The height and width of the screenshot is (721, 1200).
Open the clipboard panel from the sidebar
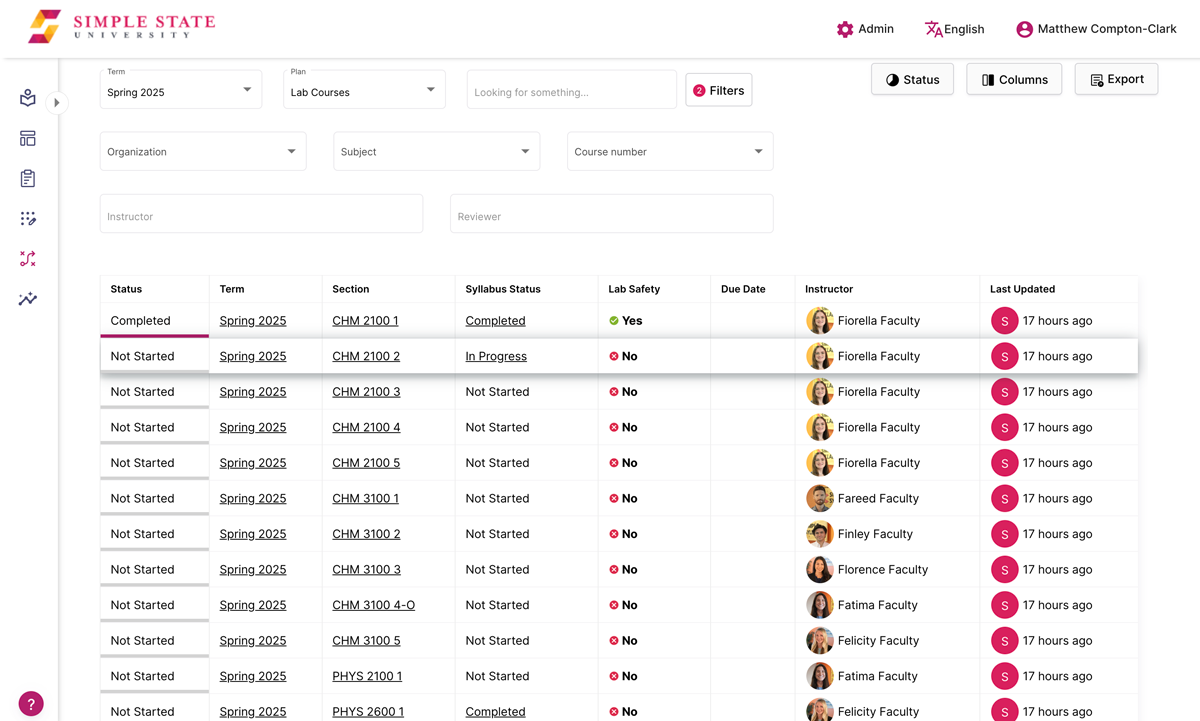[27, 178]
